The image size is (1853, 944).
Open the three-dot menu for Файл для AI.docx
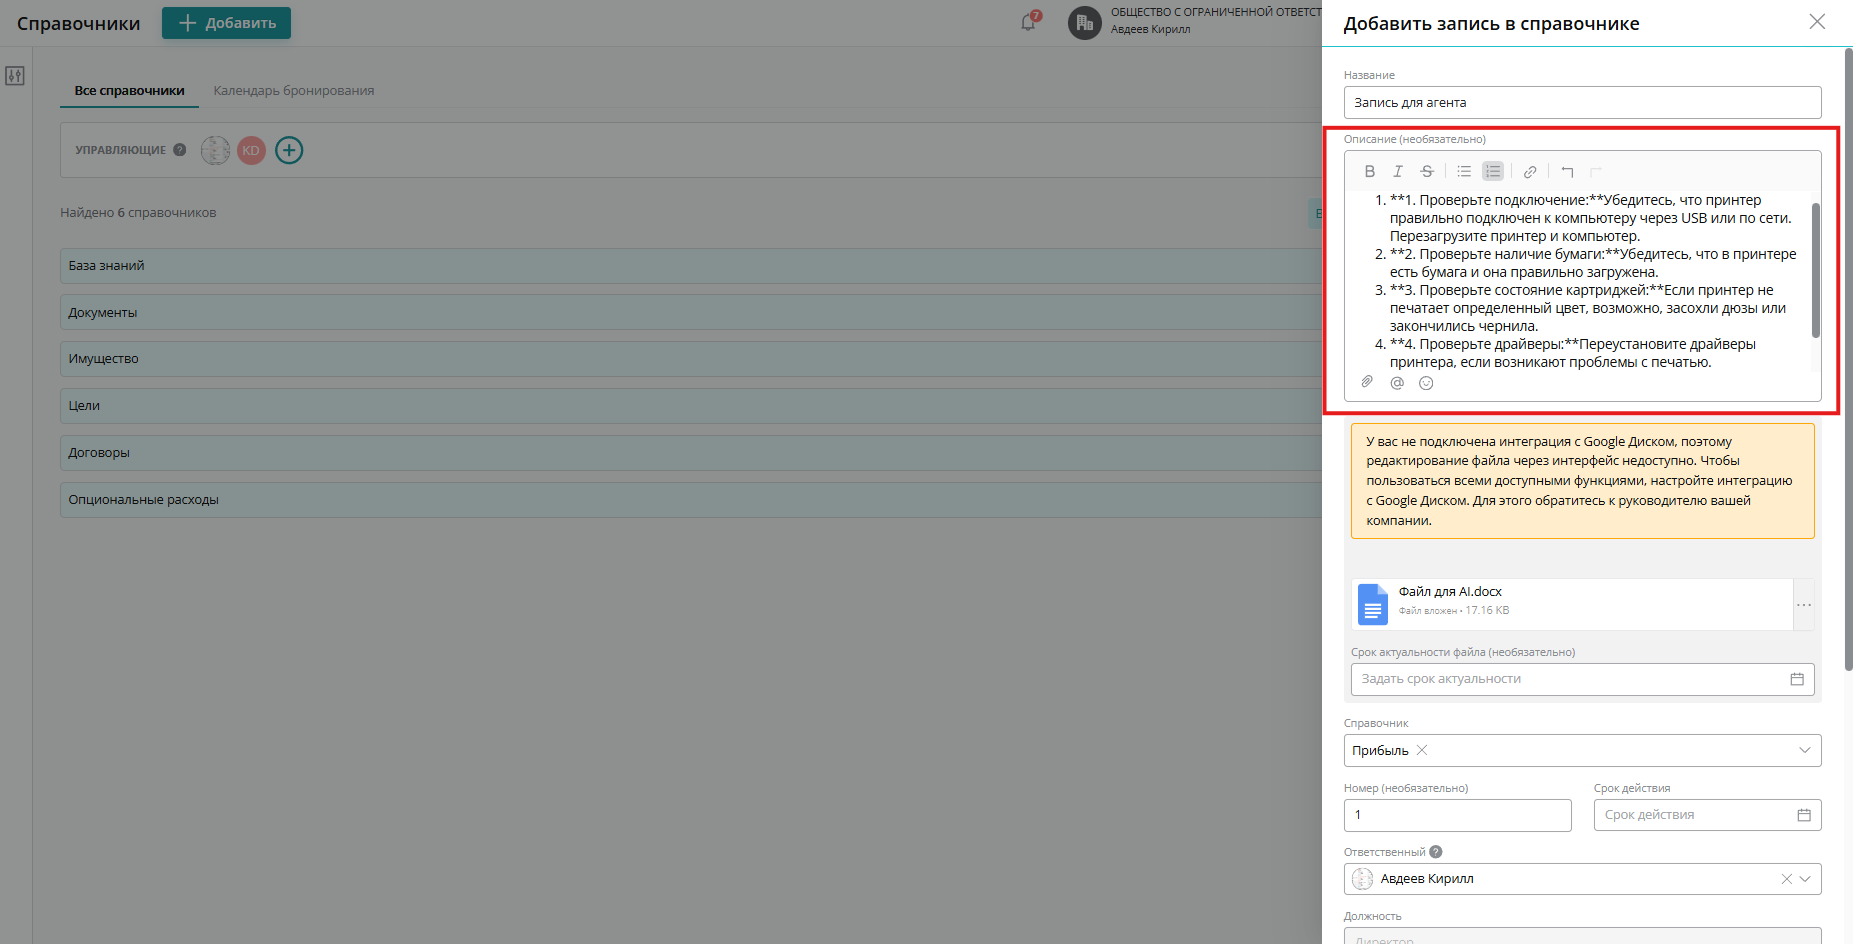click(1804, 605)
